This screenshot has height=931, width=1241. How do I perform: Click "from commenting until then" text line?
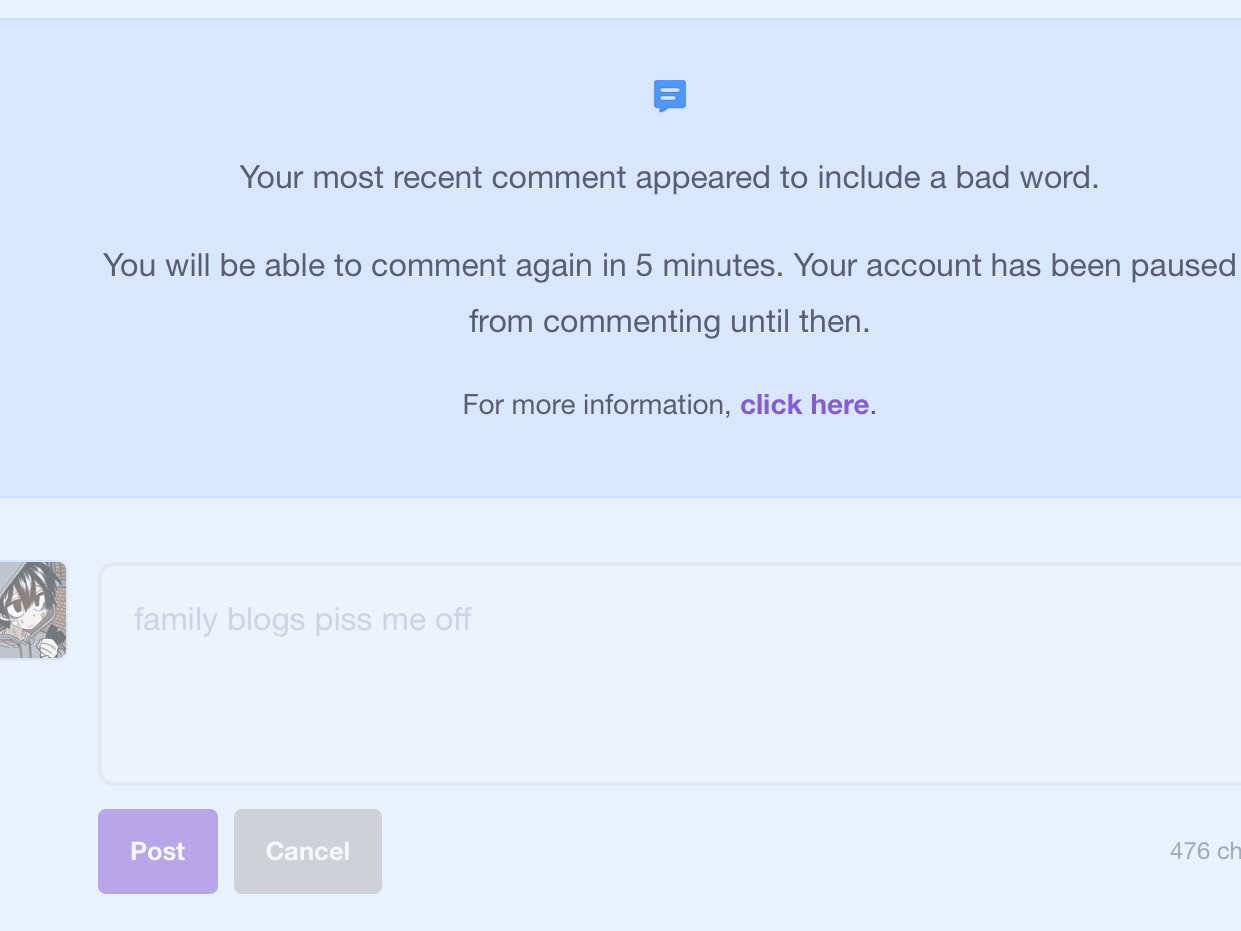coord(669,322)
